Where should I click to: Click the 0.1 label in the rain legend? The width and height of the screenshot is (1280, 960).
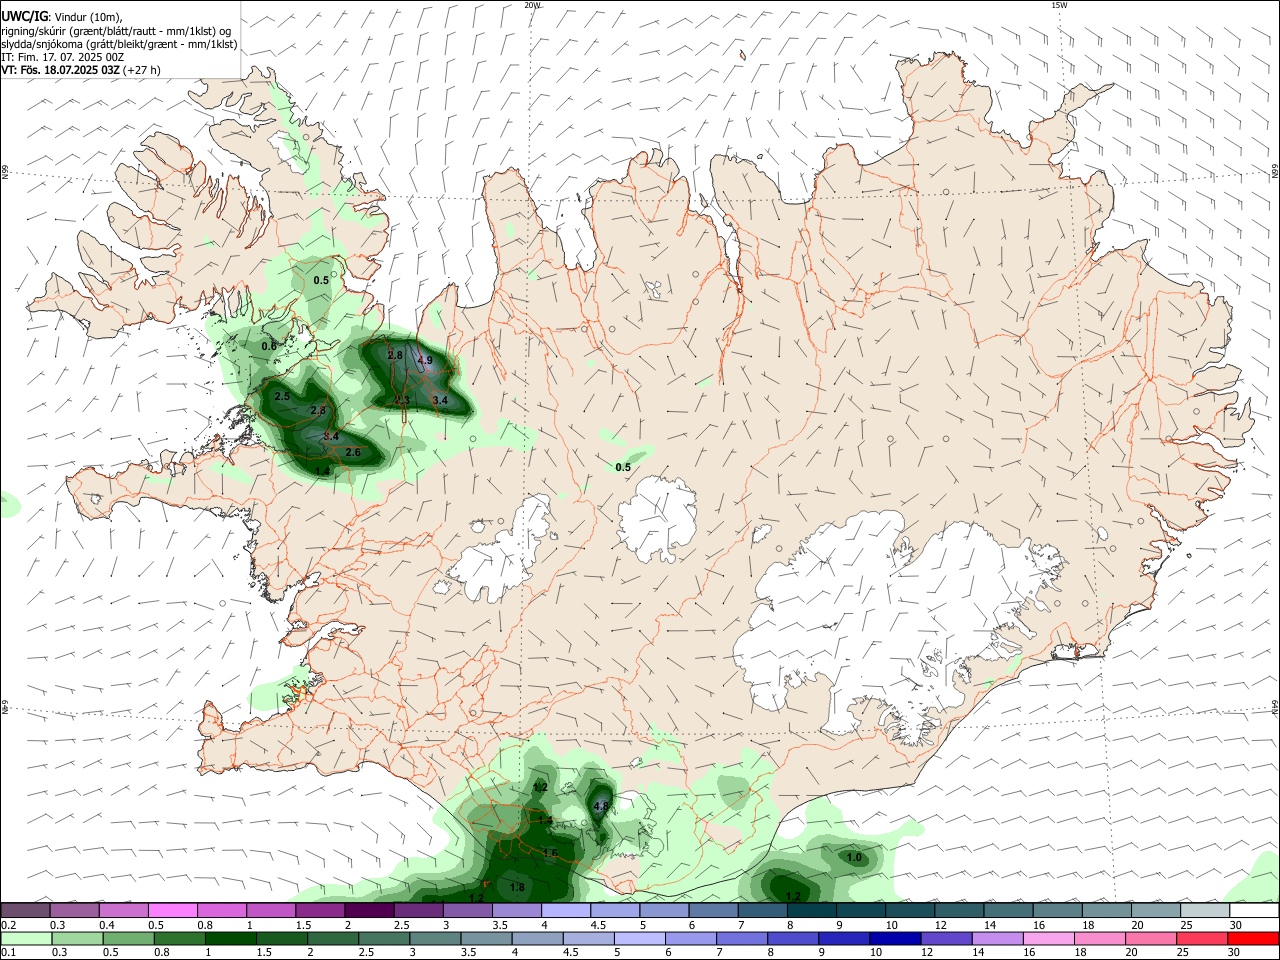point(8,953)
